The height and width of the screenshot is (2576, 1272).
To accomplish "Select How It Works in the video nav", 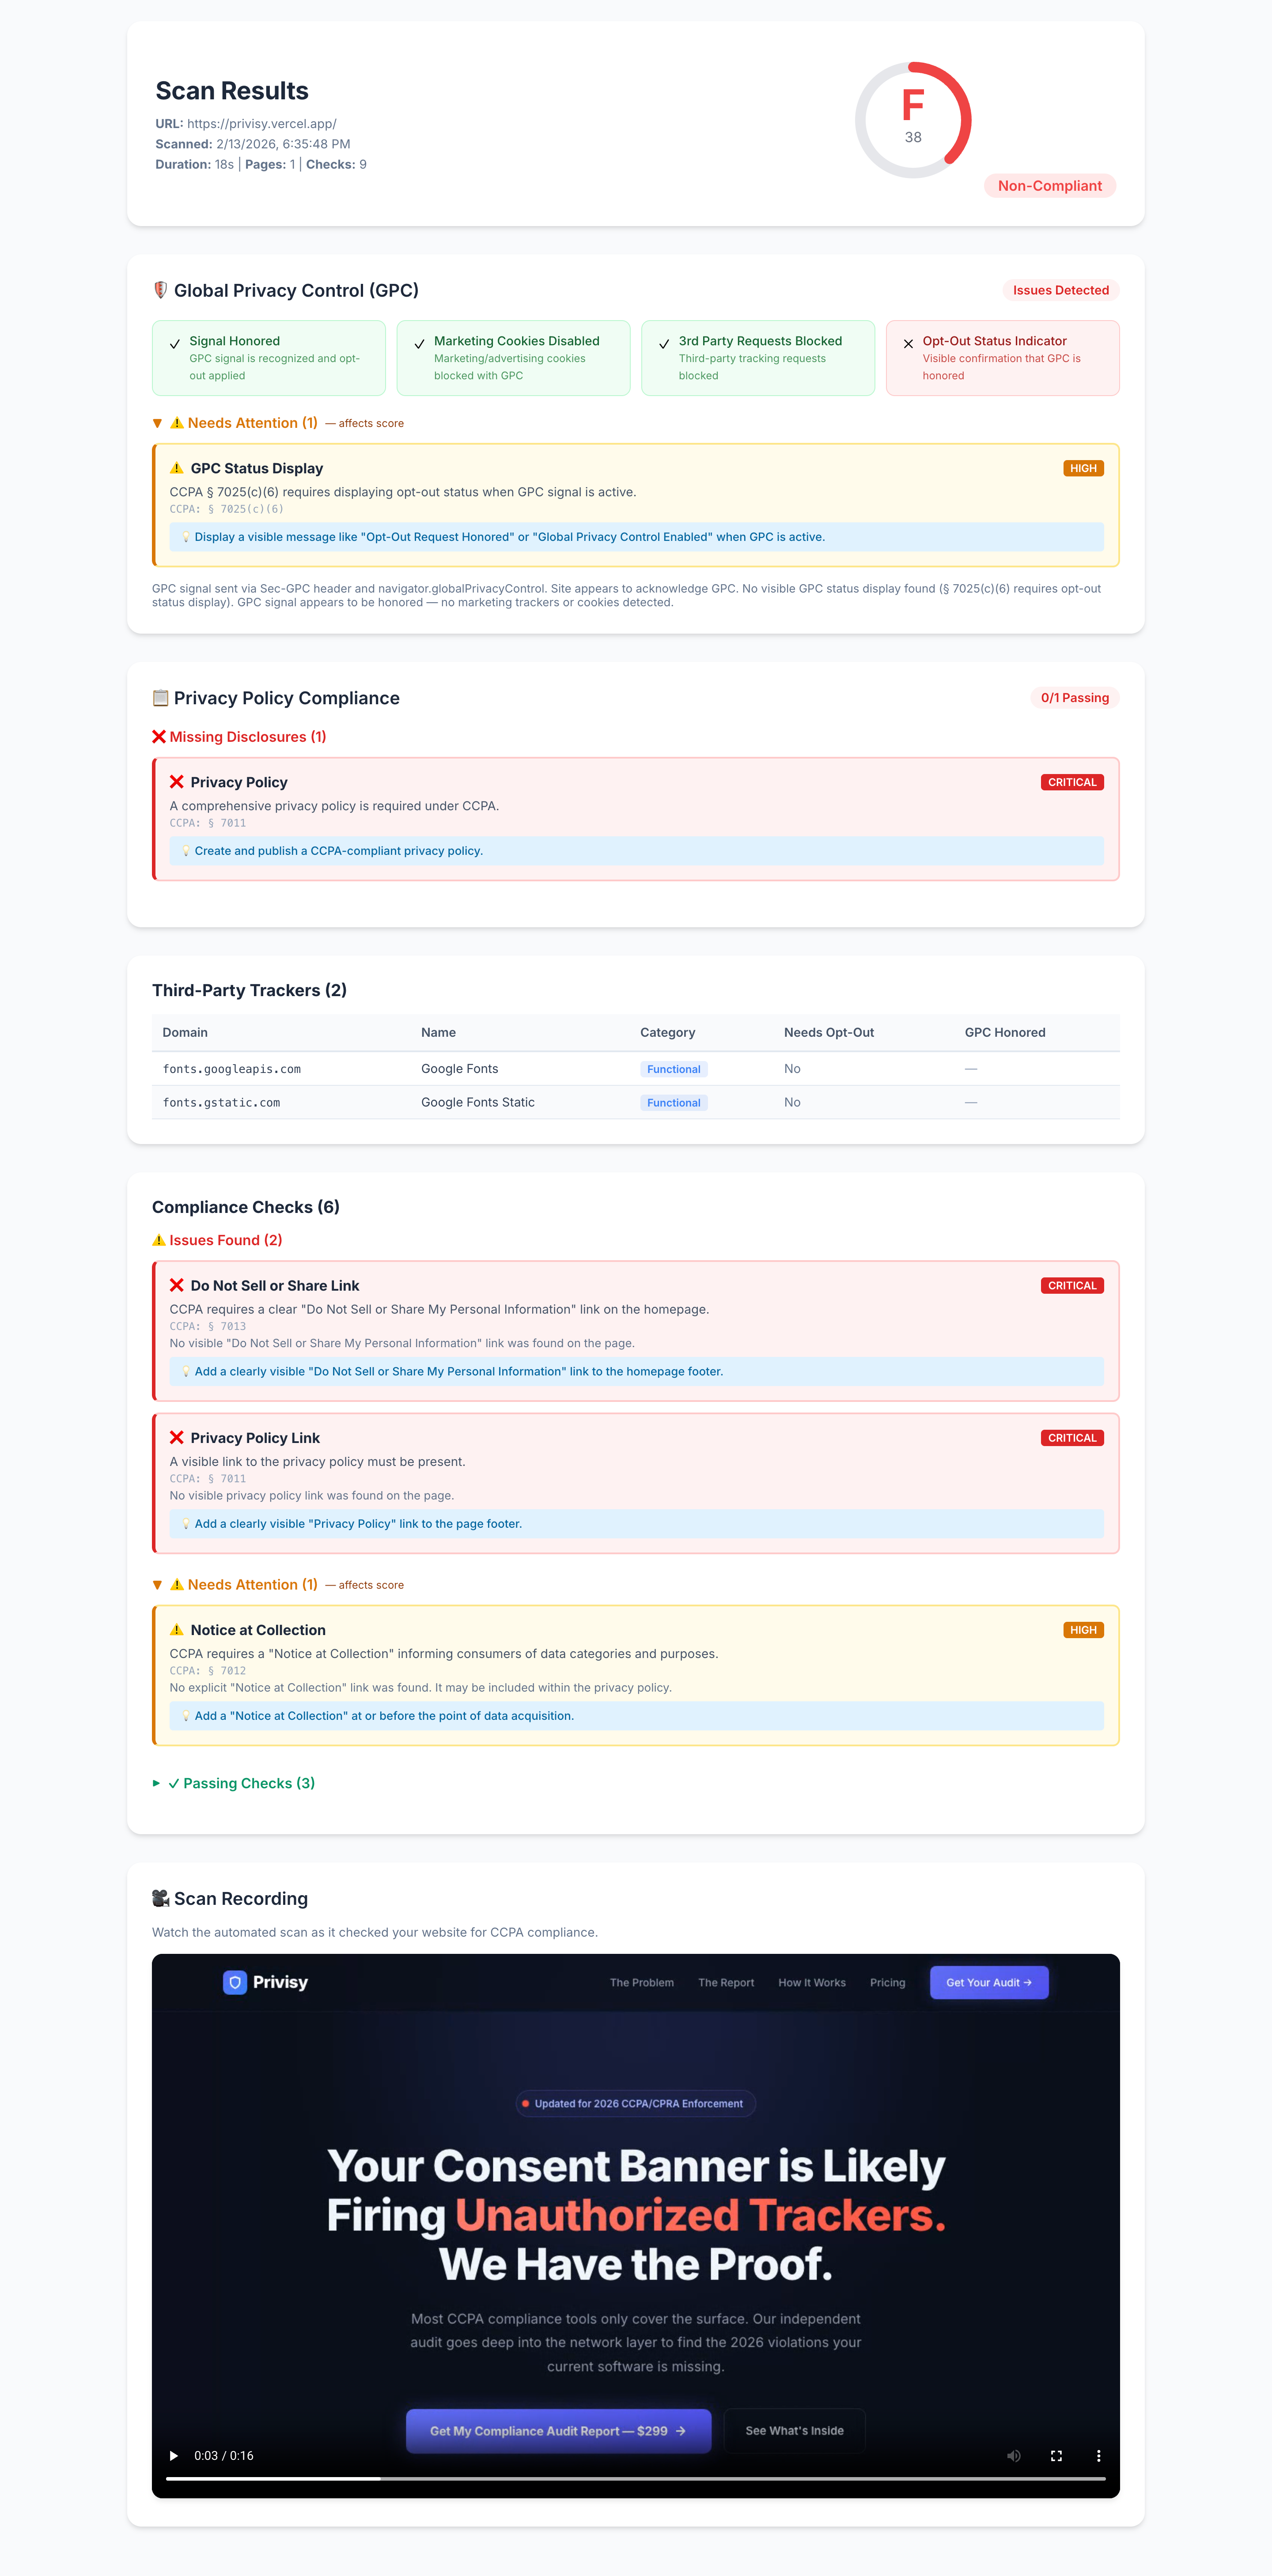I will pyautogui.click(x=812, y=1982).
